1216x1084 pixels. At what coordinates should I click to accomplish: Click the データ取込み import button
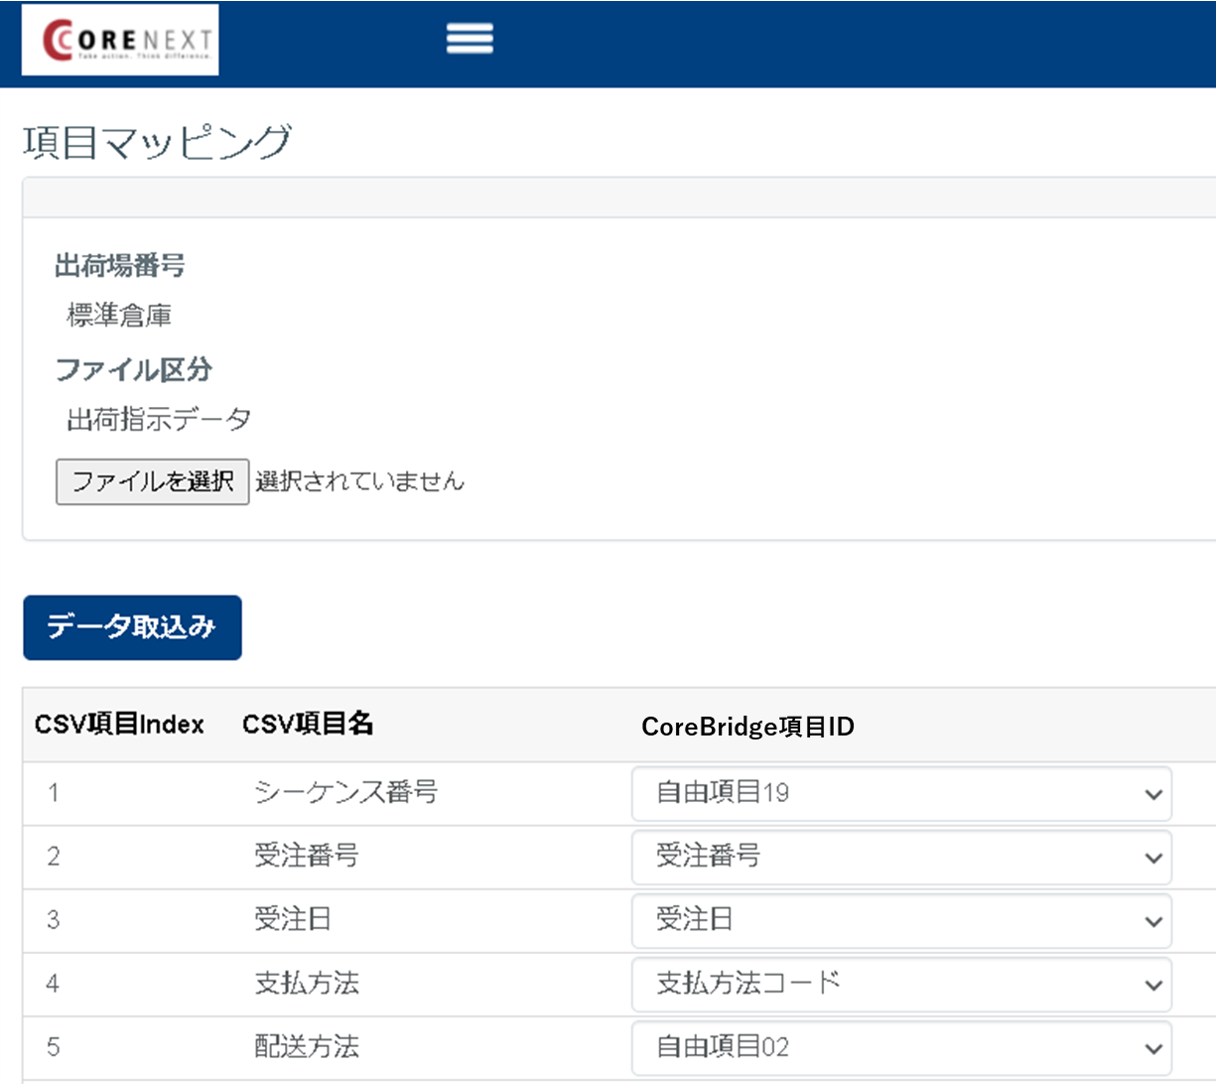[x=132, y=627]
